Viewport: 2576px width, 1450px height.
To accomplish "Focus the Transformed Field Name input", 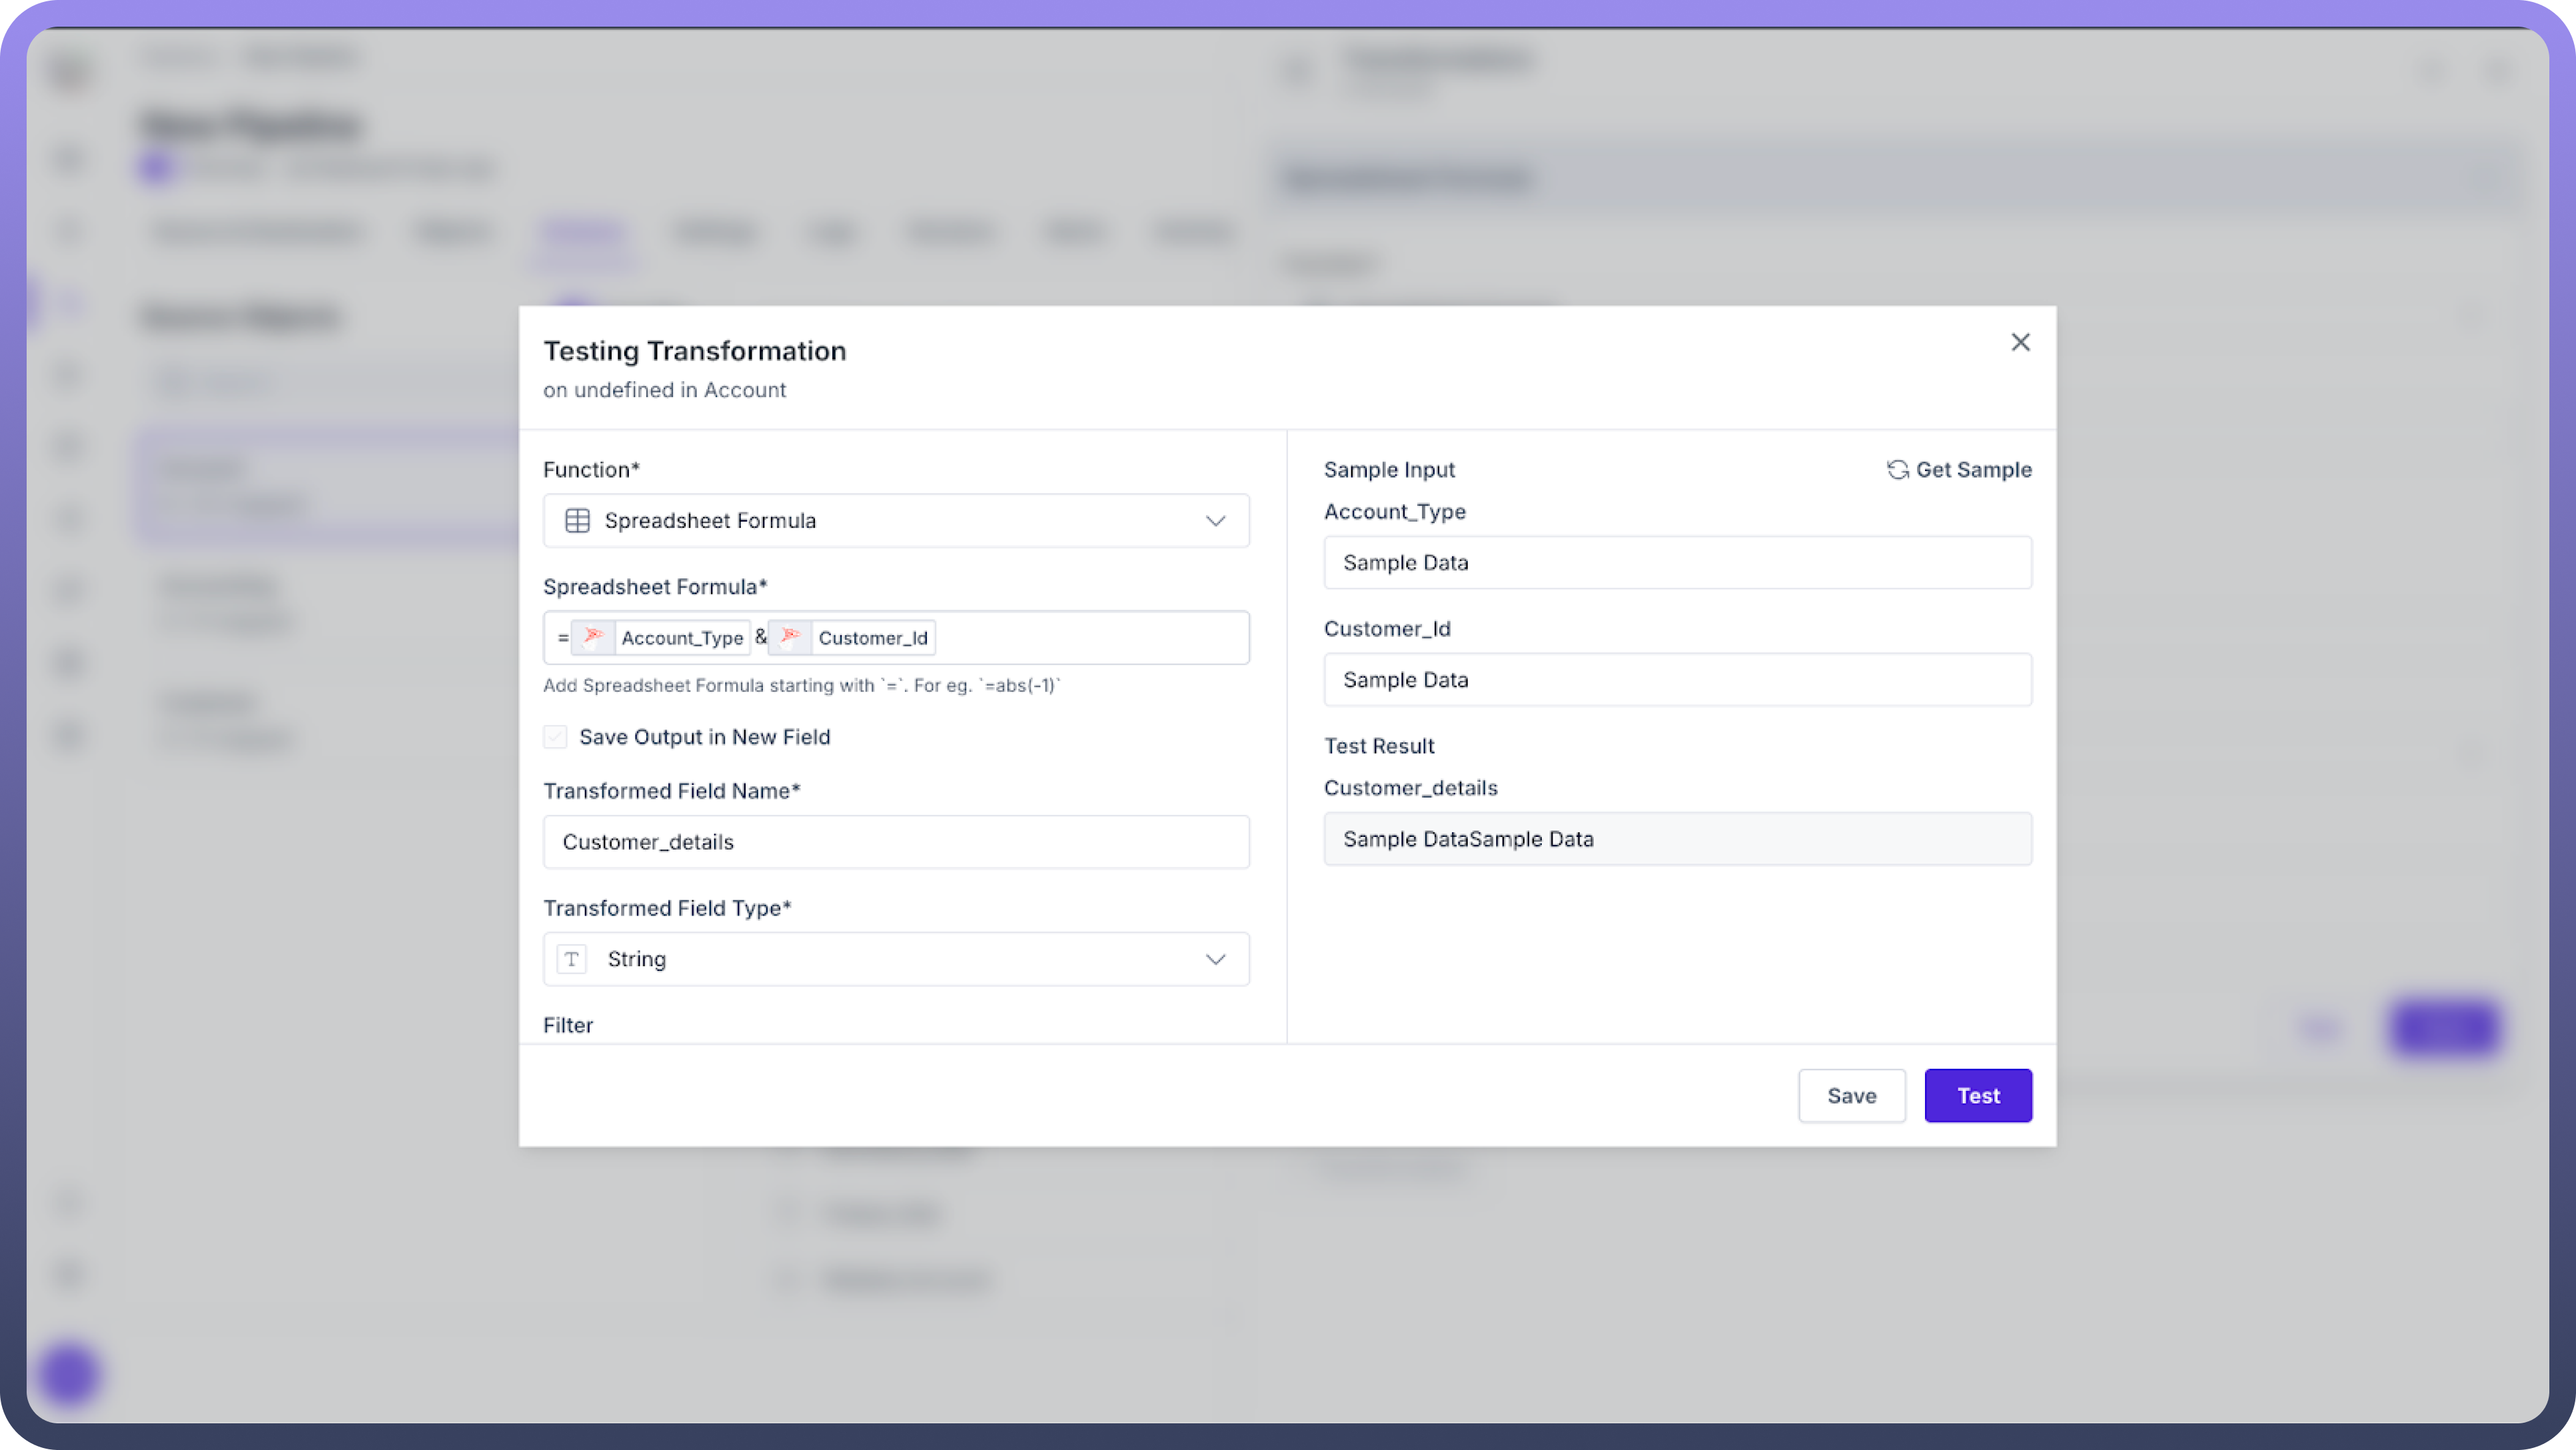I will [895, 842].
